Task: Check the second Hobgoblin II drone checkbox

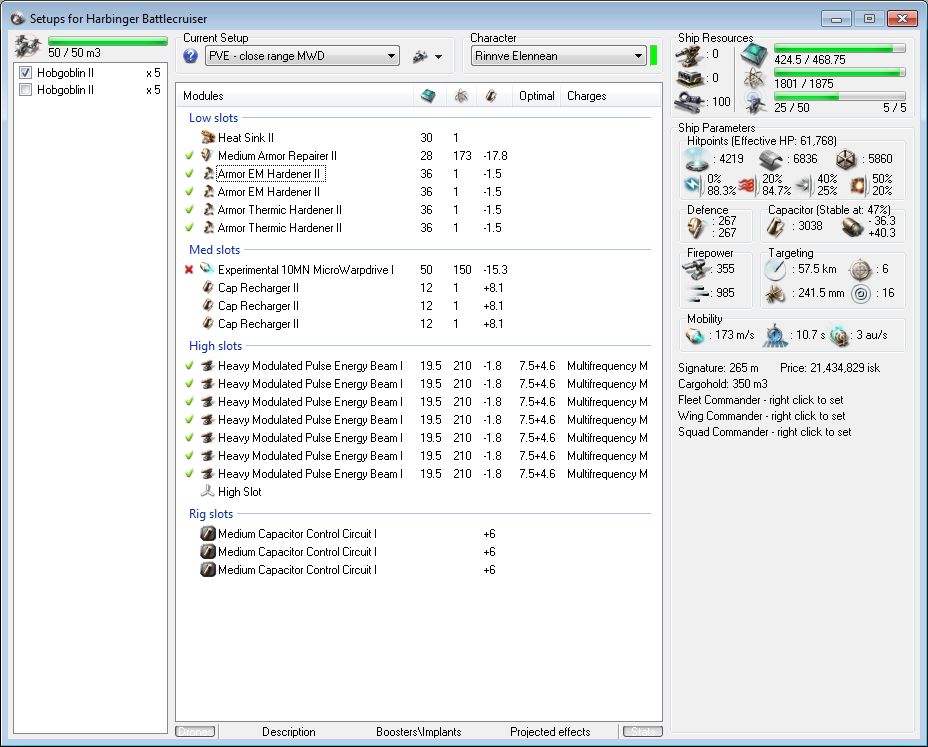Action: click(x=25, y=90)
